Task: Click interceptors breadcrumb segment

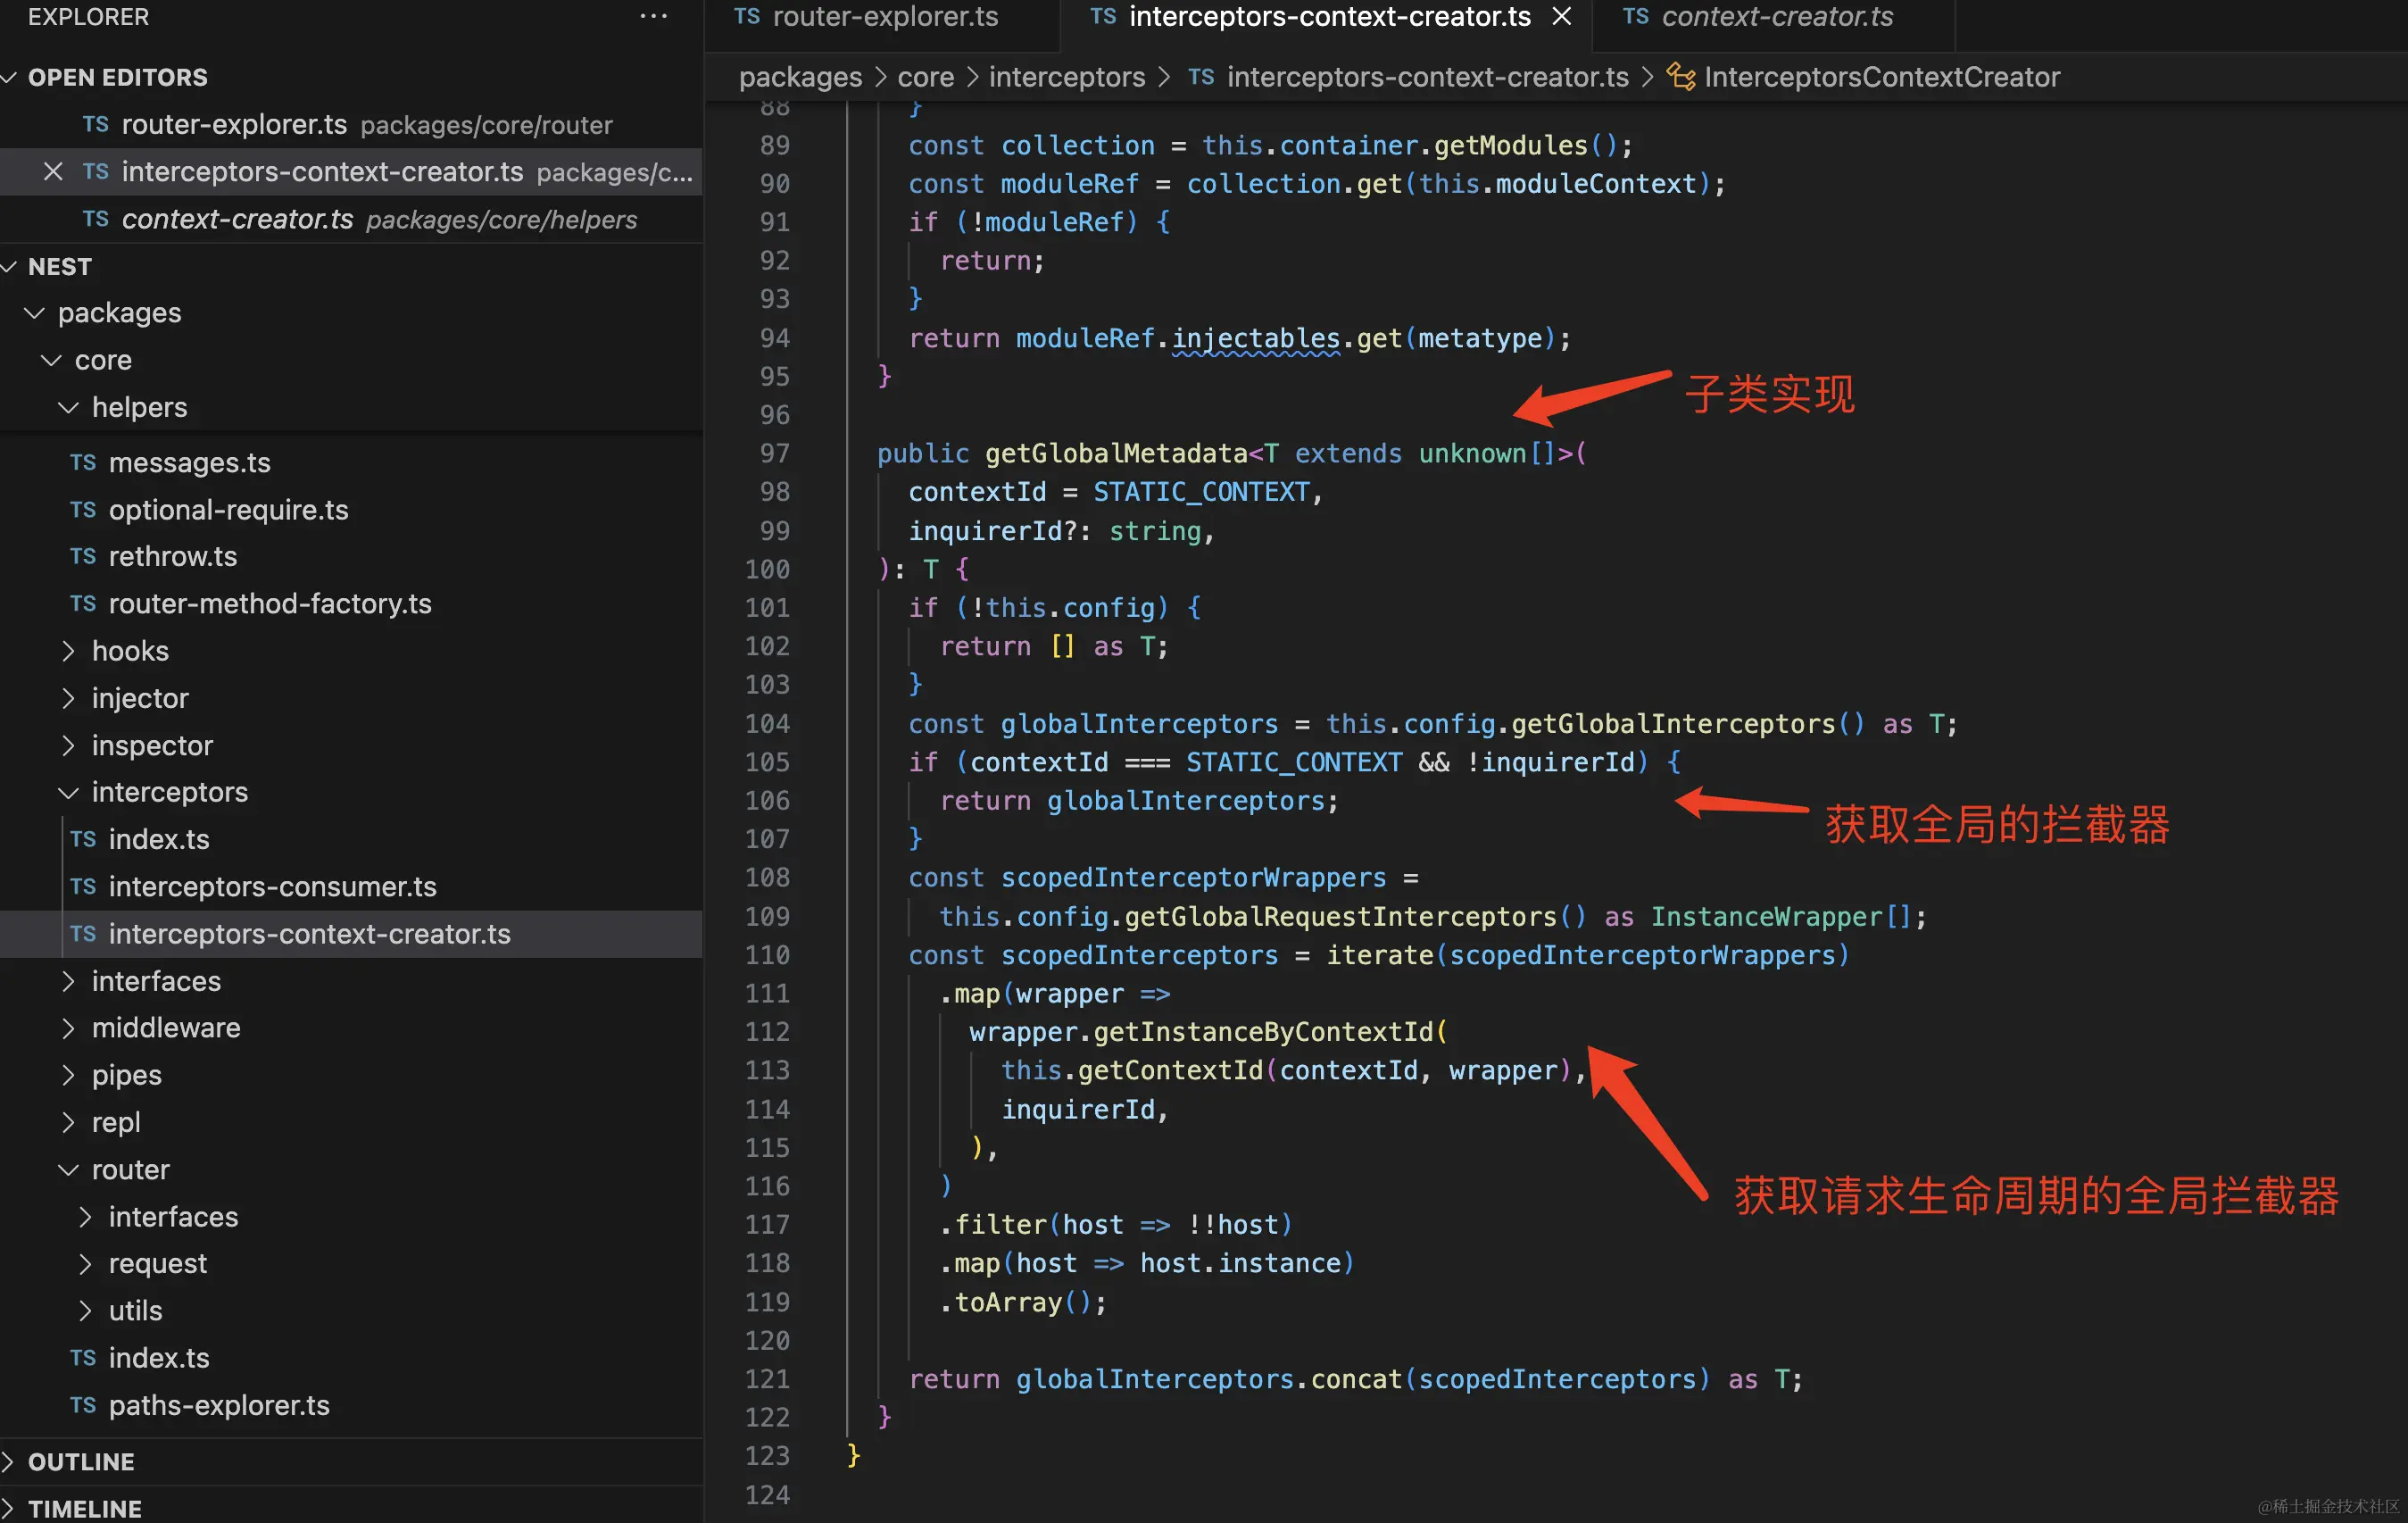Action: pyautogui.click(x=1067, y=77)
